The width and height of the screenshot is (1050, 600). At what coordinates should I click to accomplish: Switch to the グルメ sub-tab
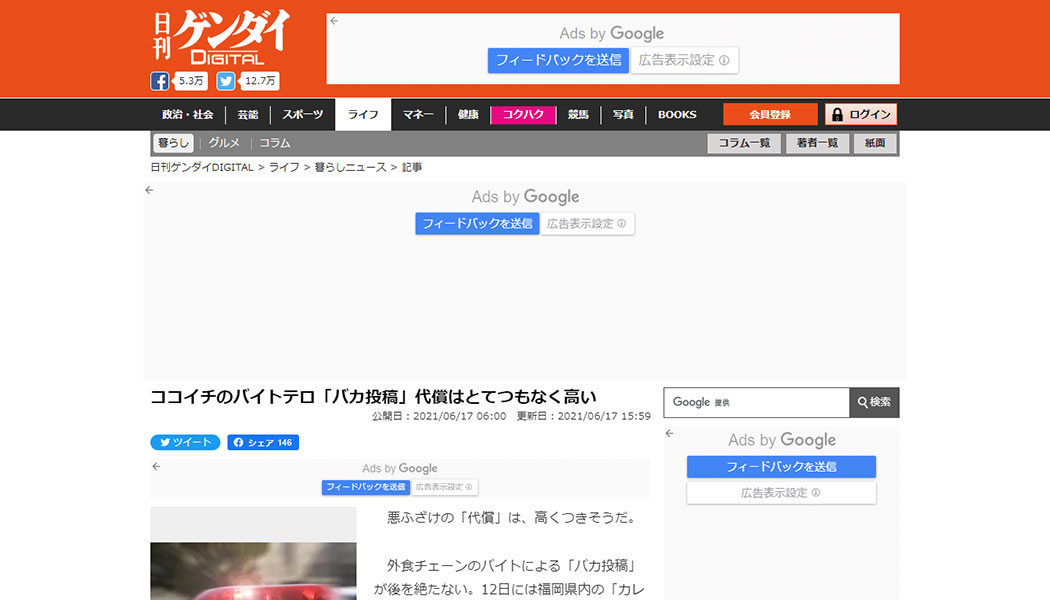[224, 143]
